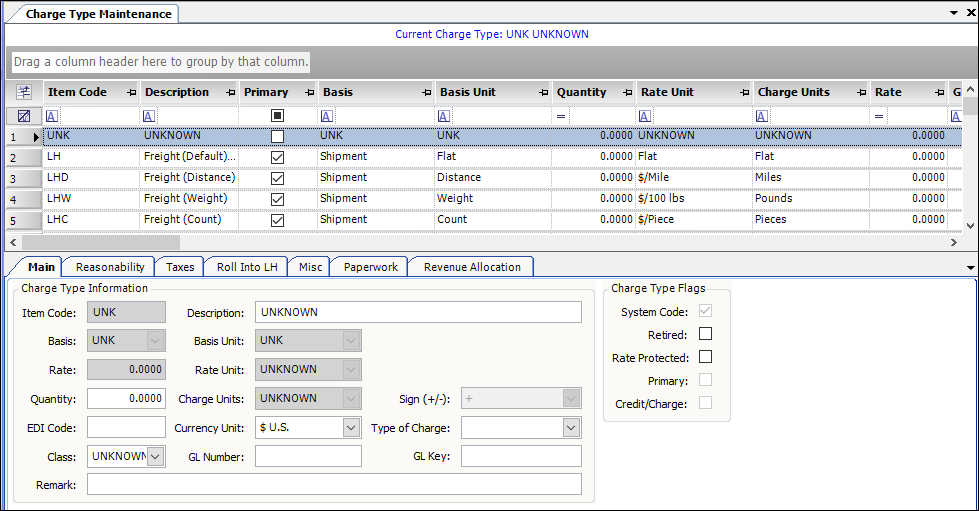Open the Revenue Allocation tab
The width and height of the screenshot is (979, 511).
[x=472, y=267]
